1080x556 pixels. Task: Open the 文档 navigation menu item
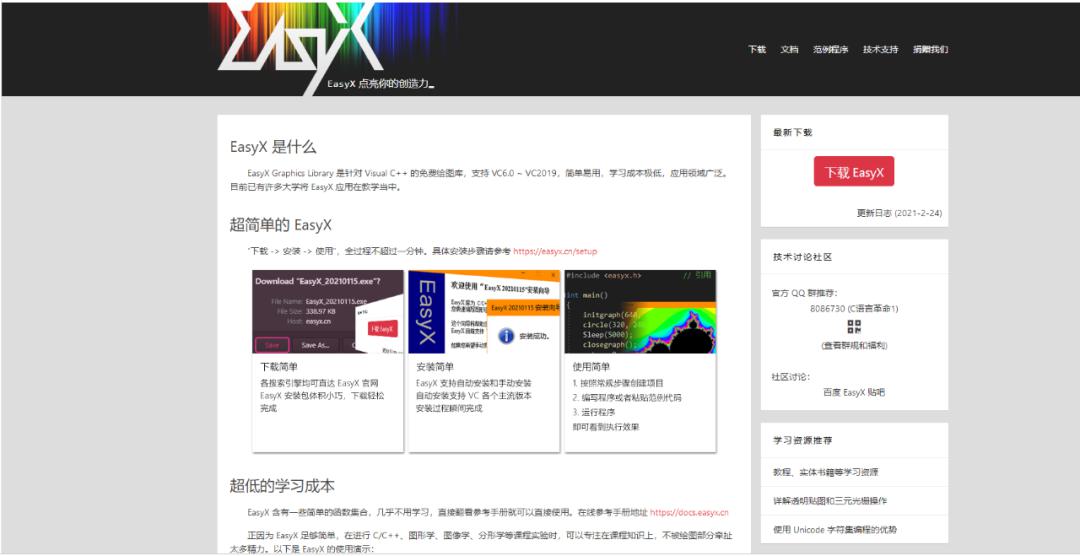click(x=789, y=50)
